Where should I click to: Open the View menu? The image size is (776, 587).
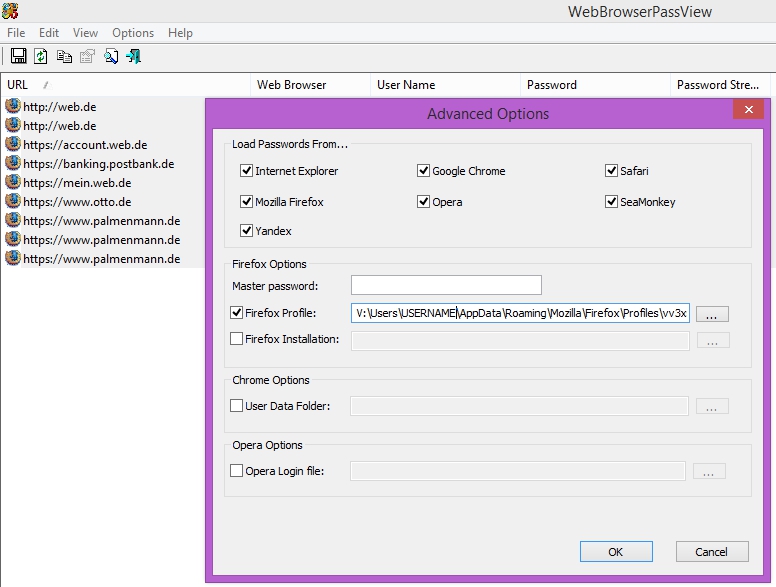pyautogui.click(x=85, y=33)
